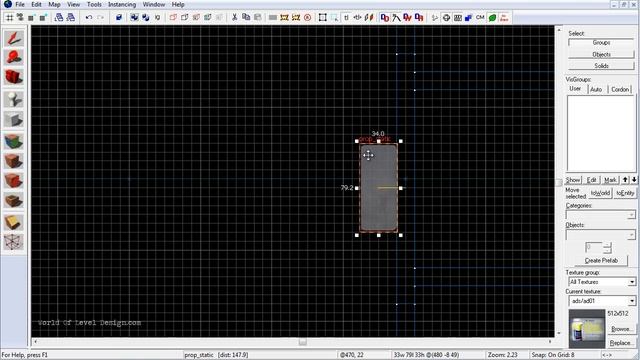Open the Toggle texture application tool

pyautogui.click(x=14, y=142)
